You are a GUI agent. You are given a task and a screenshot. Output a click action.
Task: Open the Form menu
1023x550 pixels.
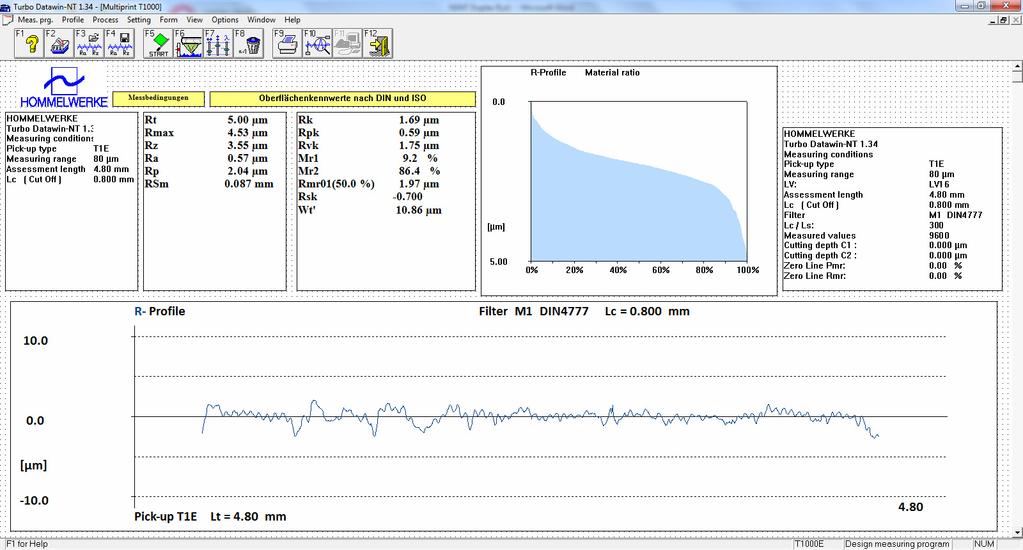[168, 20]
